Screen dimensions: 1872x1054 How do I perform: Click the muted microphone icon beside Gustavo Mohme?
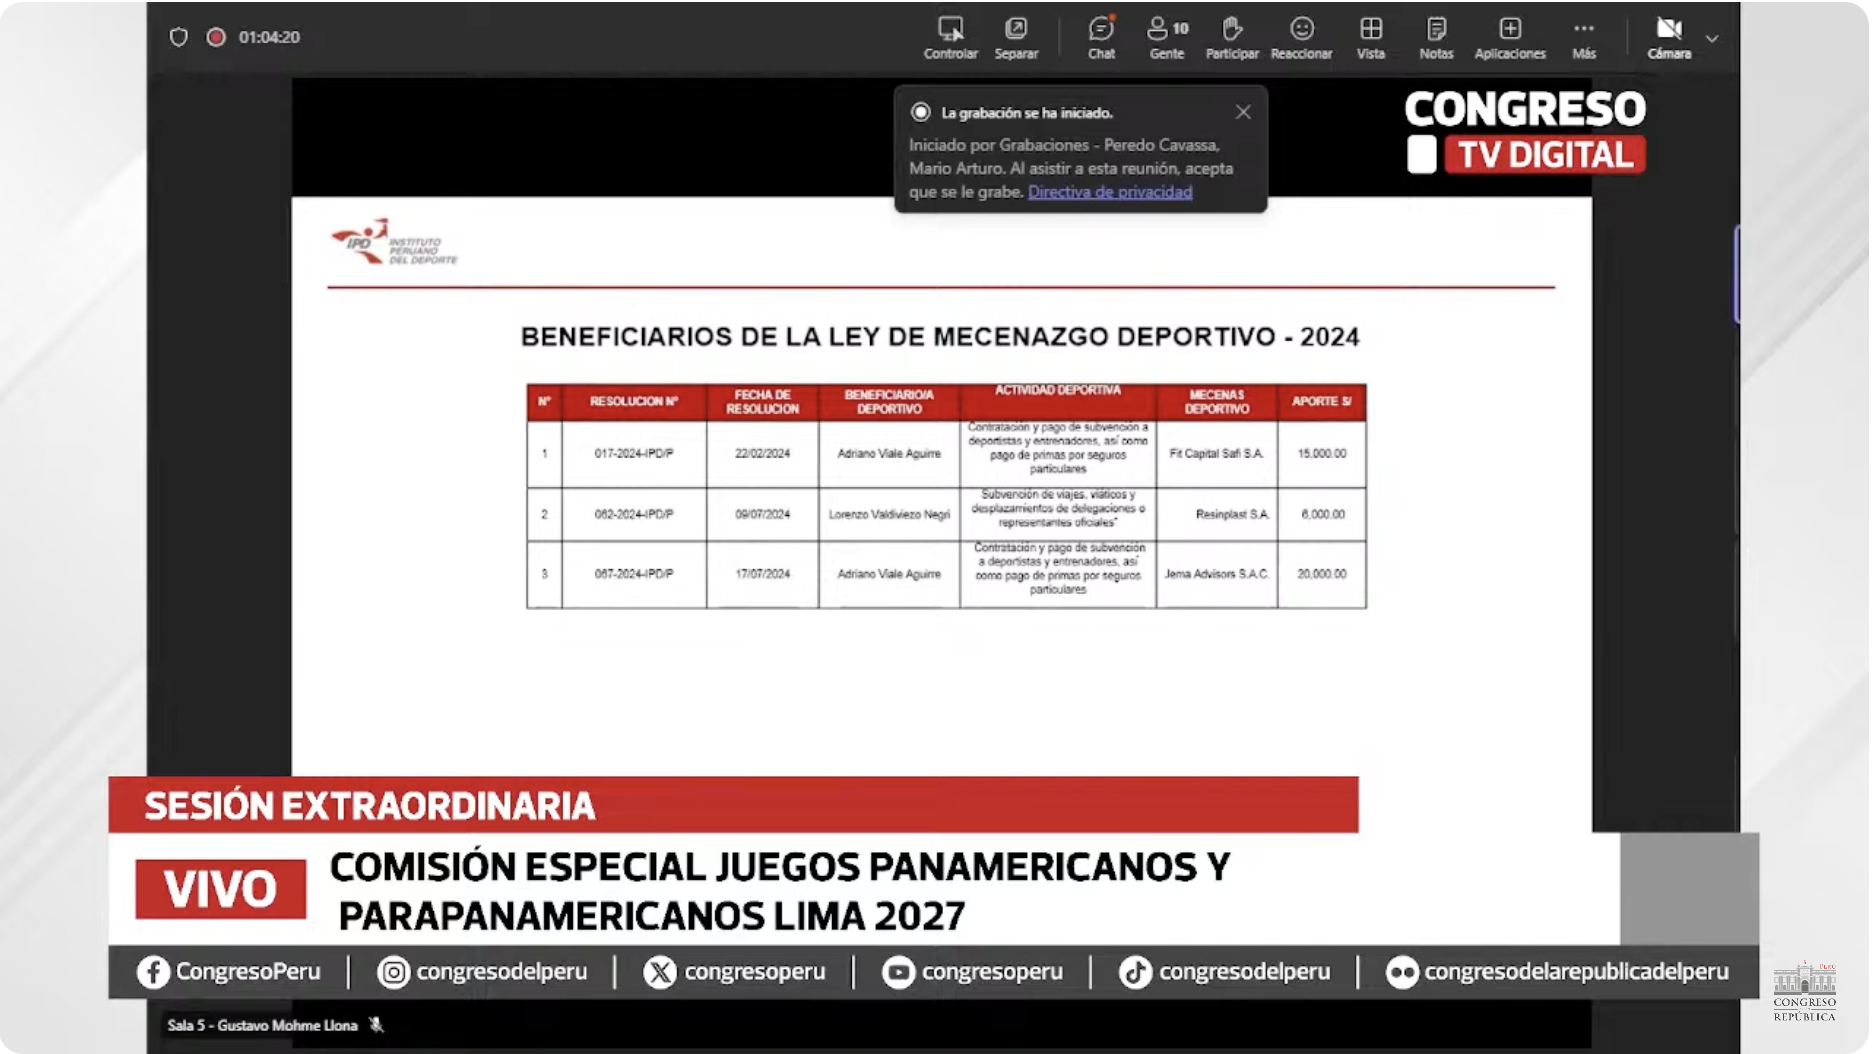[376, 1025]
